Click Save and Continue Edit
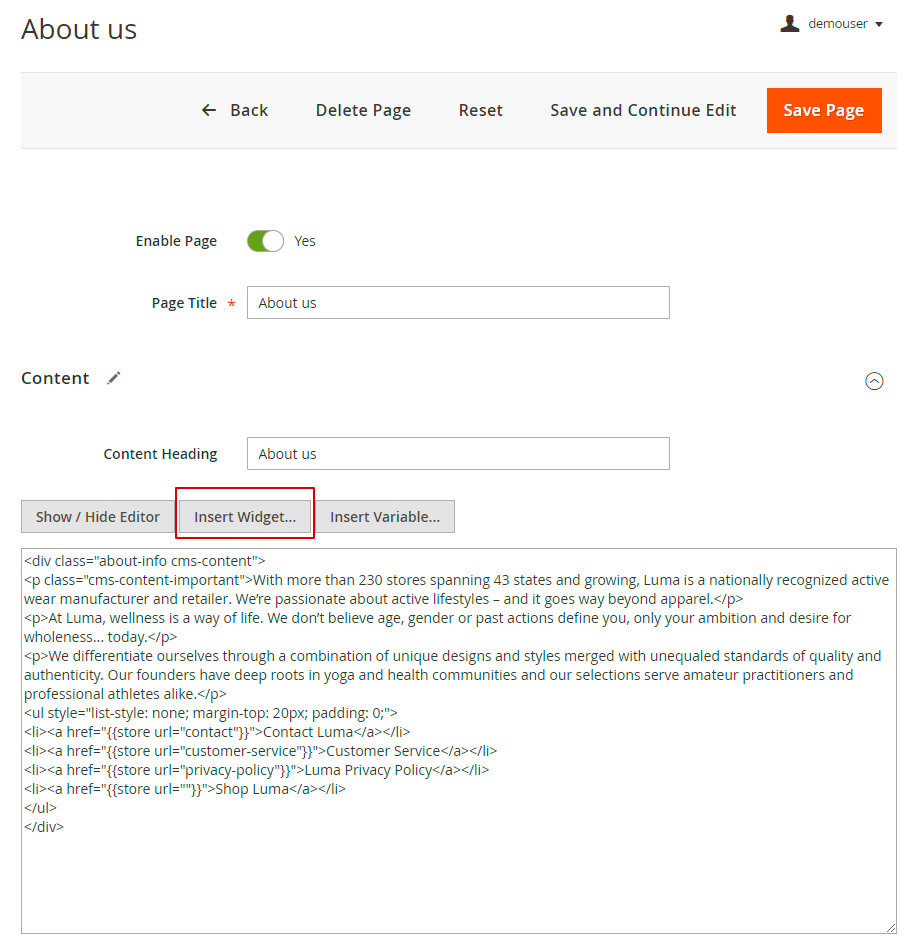Image resolution: width=908 pixels, height=950 pixels. click(643, 110)
